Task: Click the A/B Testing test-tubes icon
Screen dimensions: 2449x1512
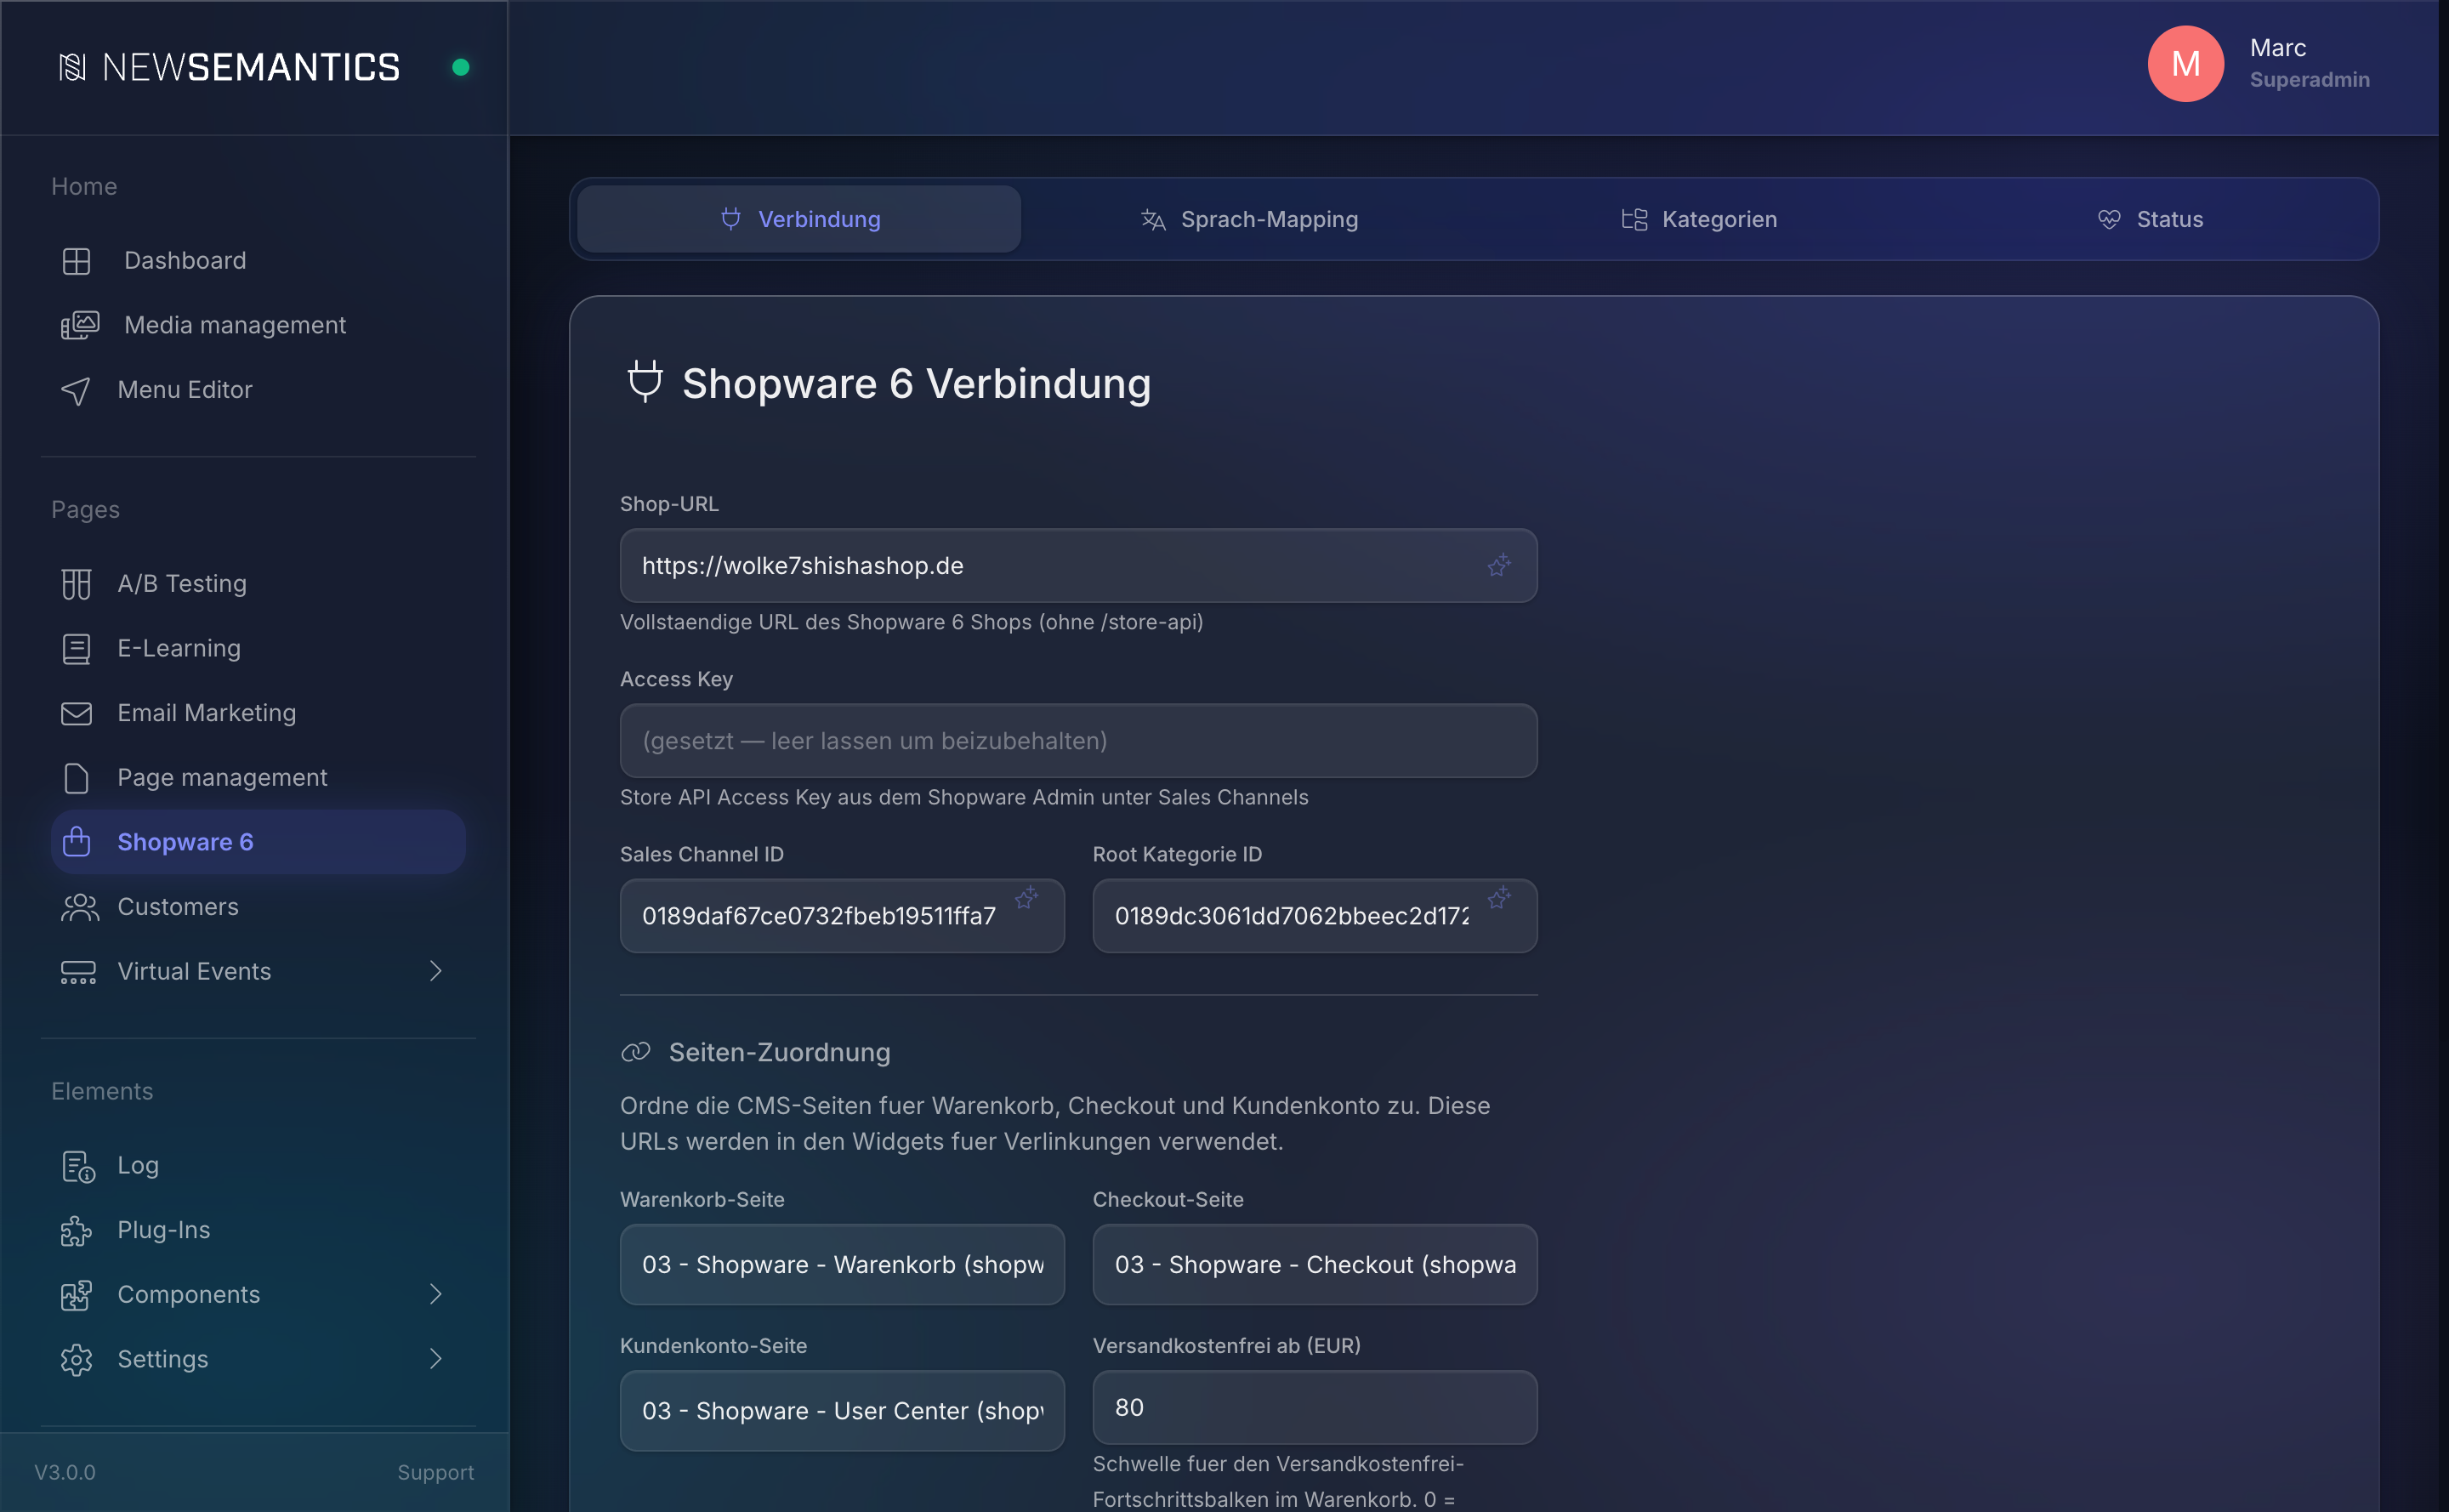Action: coord(76,584)
